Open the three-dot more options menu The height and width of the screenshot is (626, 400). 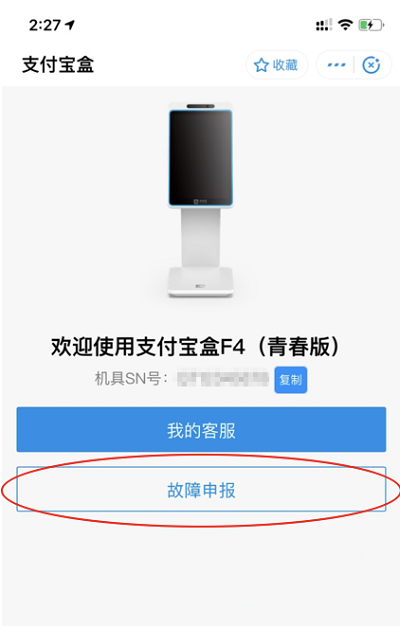[x=336, y=65]
